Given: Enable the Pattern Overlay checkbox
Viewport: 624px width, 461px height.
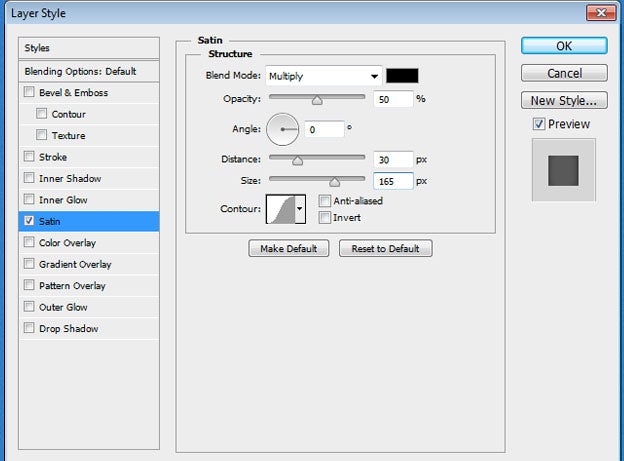Looking at the screenshot, I should [29, 285].
